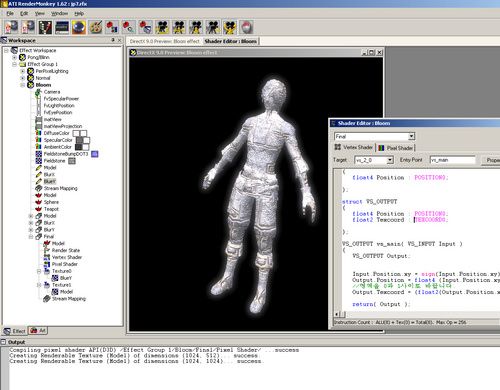Open the paint palette toolbar icon
This screenshot has width=500, height=390.
(96, 27)
